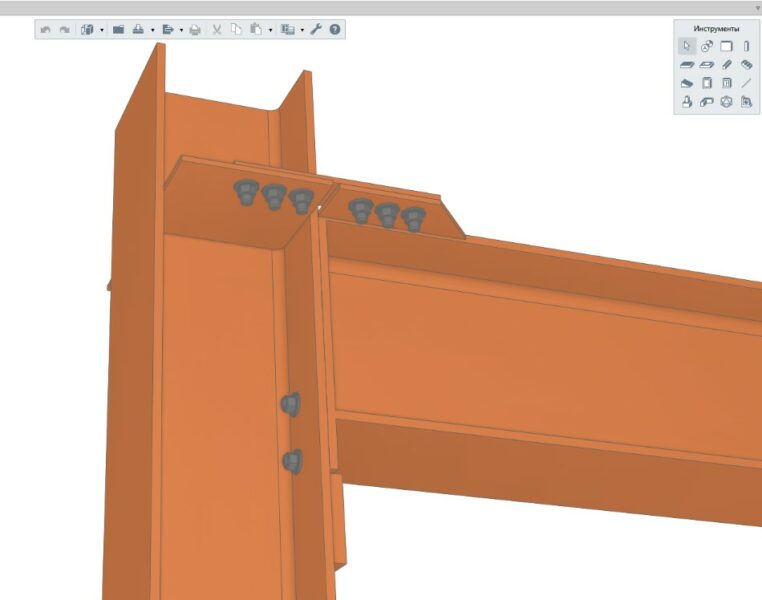Click the import tray icon
This screenshot has width=762, height=600.
139,30
